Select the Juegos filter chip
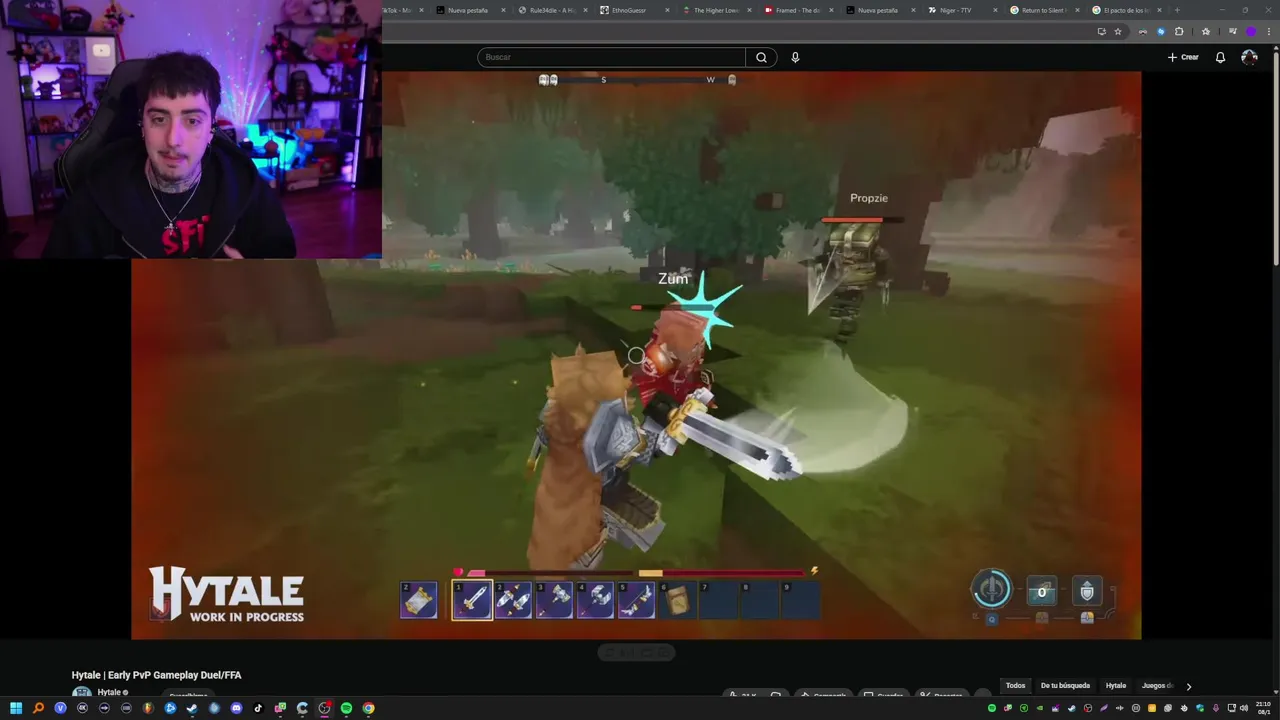Image resolution: width=1280 pixels, height=720 pixels. tap(1157, 686)
